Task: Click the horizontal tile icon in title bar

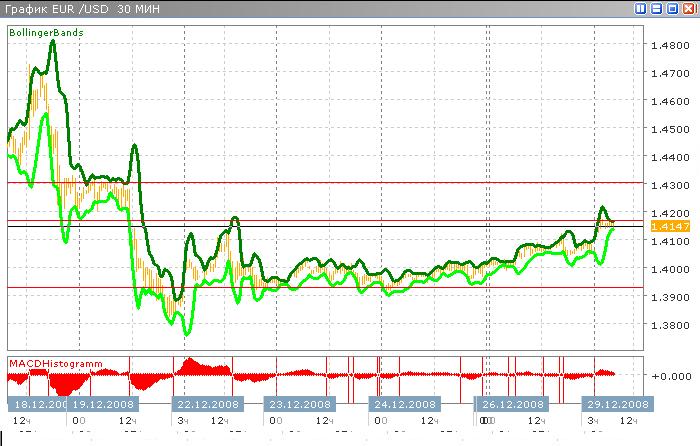Action: pos(657,8)
